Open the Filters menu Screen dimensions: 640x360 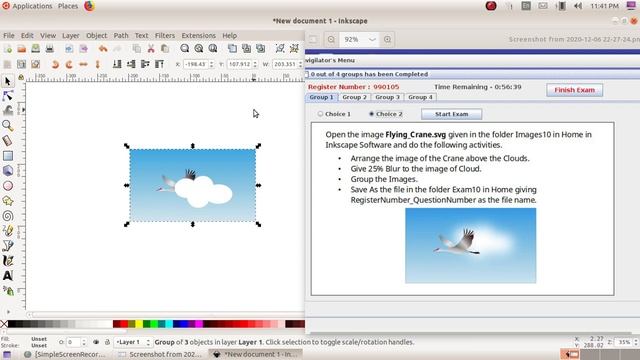165,36
